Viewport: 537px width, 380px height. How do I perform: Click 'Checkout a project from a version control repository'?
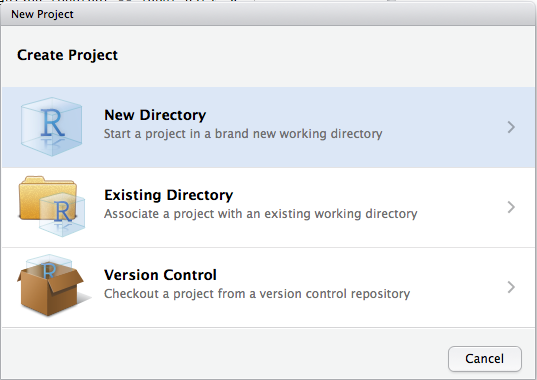pyautogui.click(x=257, y=294)
